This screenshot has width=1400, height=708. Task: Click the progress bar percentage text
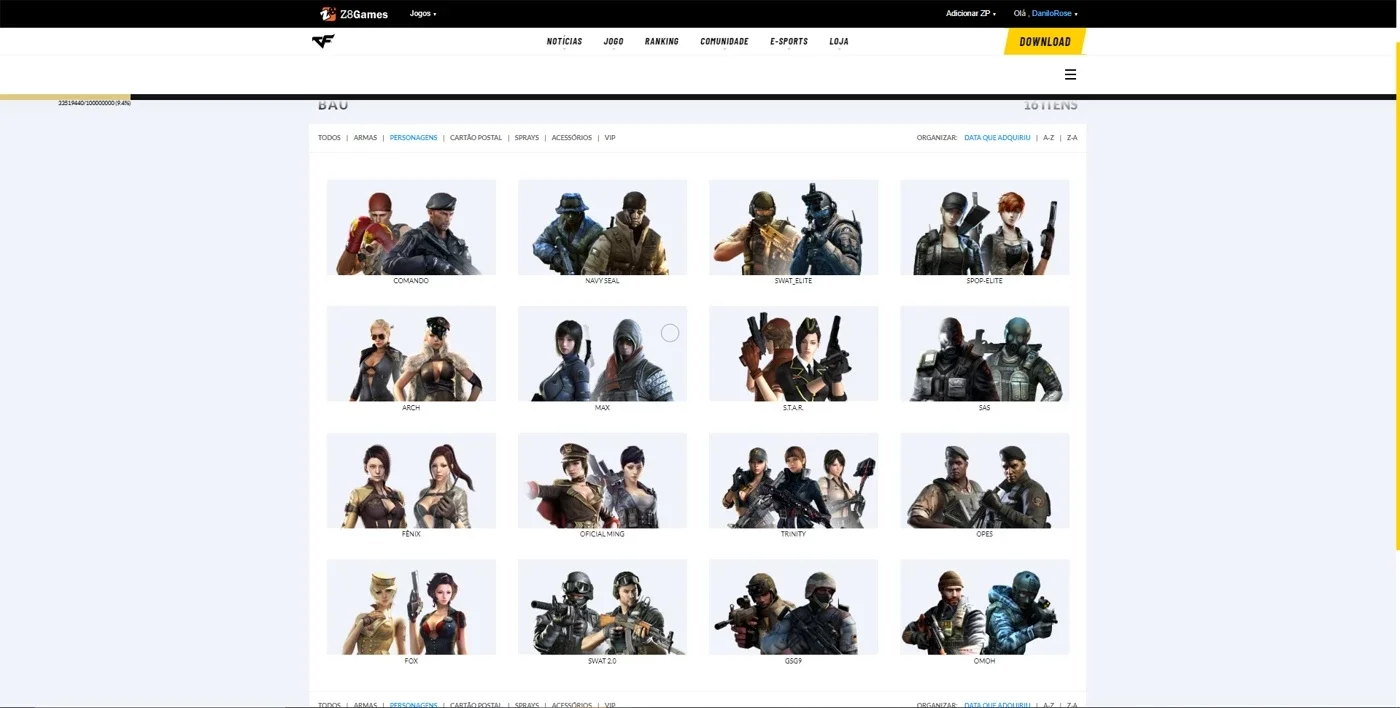95,103
